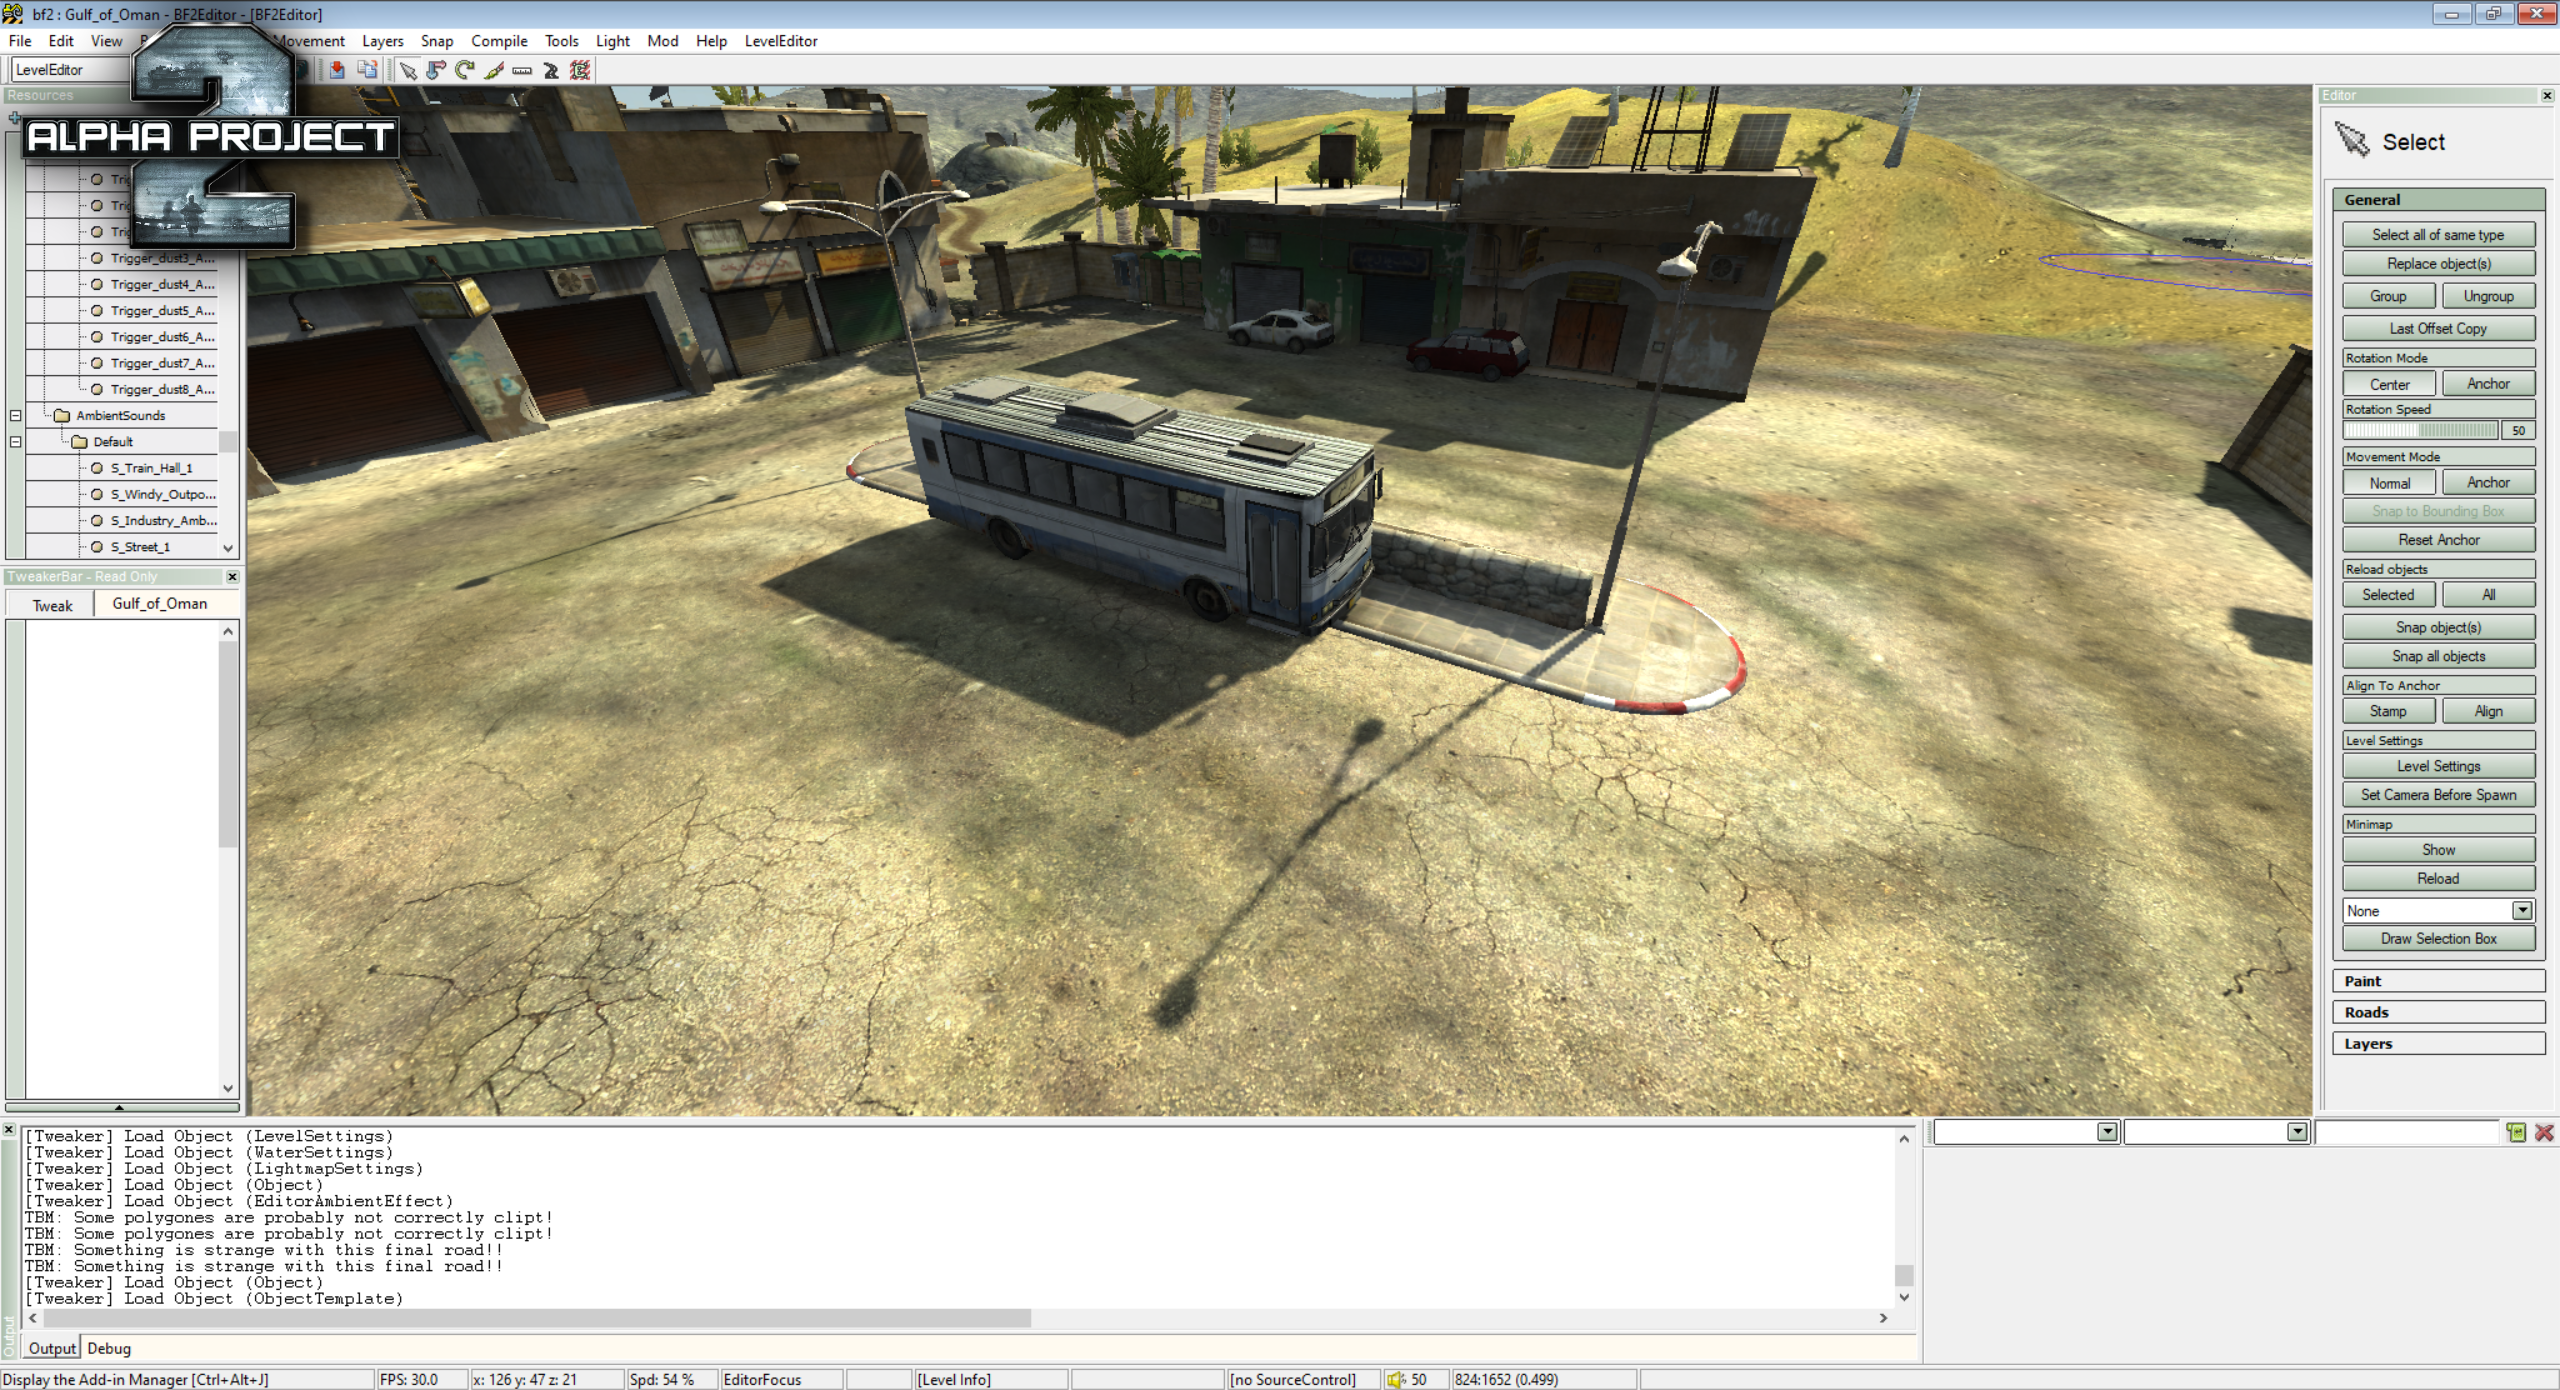Viewport: 2560px width, 1390px height.
Task: Click the Reset Anchor button
Action: tap(2438, 540)
